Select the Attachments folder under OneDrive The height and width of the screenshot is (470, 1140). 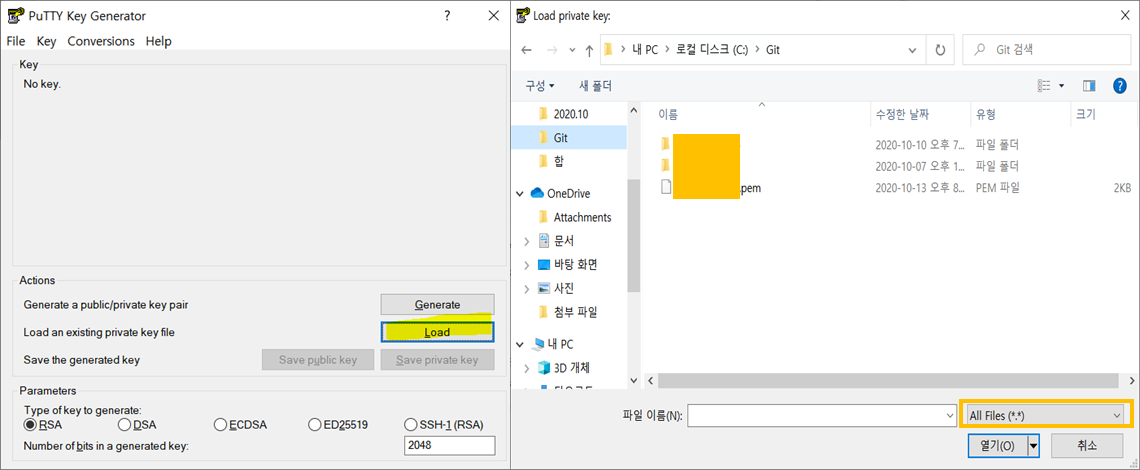[x=575, y=217]
